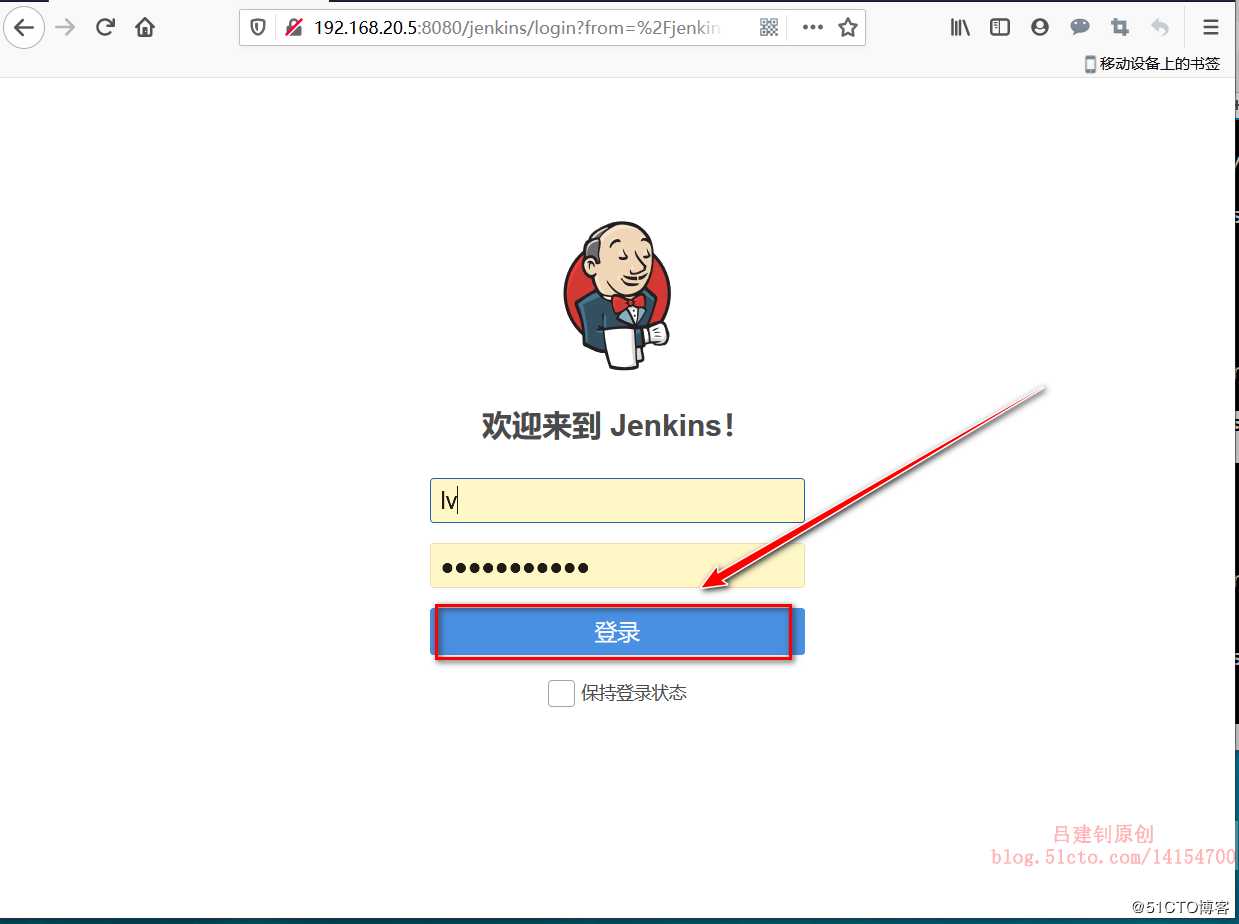Screen dimensions: 1239x924
Task: Click the browser forward arrow
Action: tap(65, 28)
